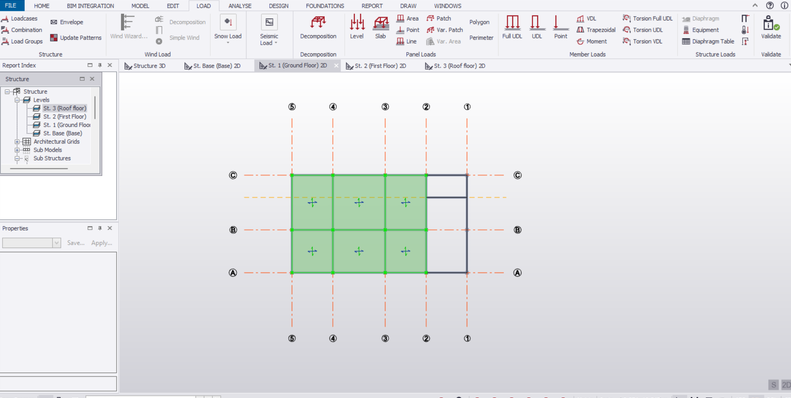Click the Loadcases icon
Image resolution: width=791 pixels, height=398 pixels.
click(19, 18)
